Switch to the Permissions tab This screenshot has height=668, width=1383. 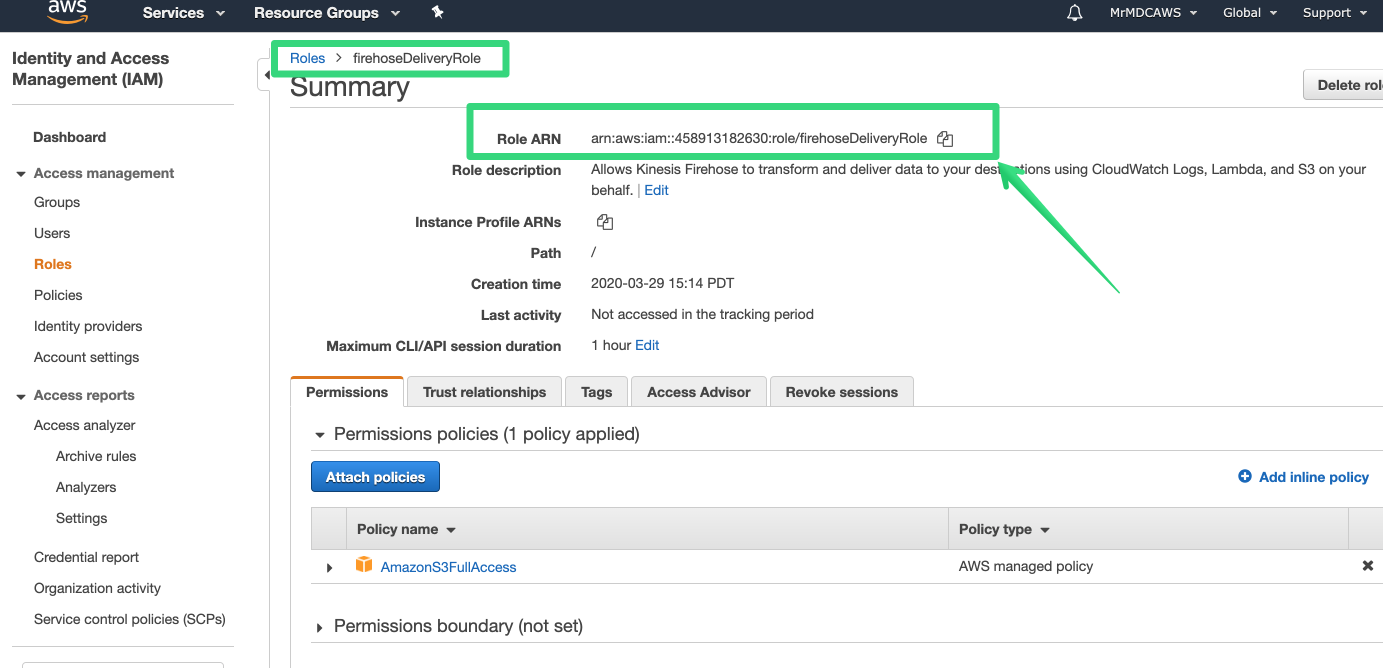click(347, 392)
